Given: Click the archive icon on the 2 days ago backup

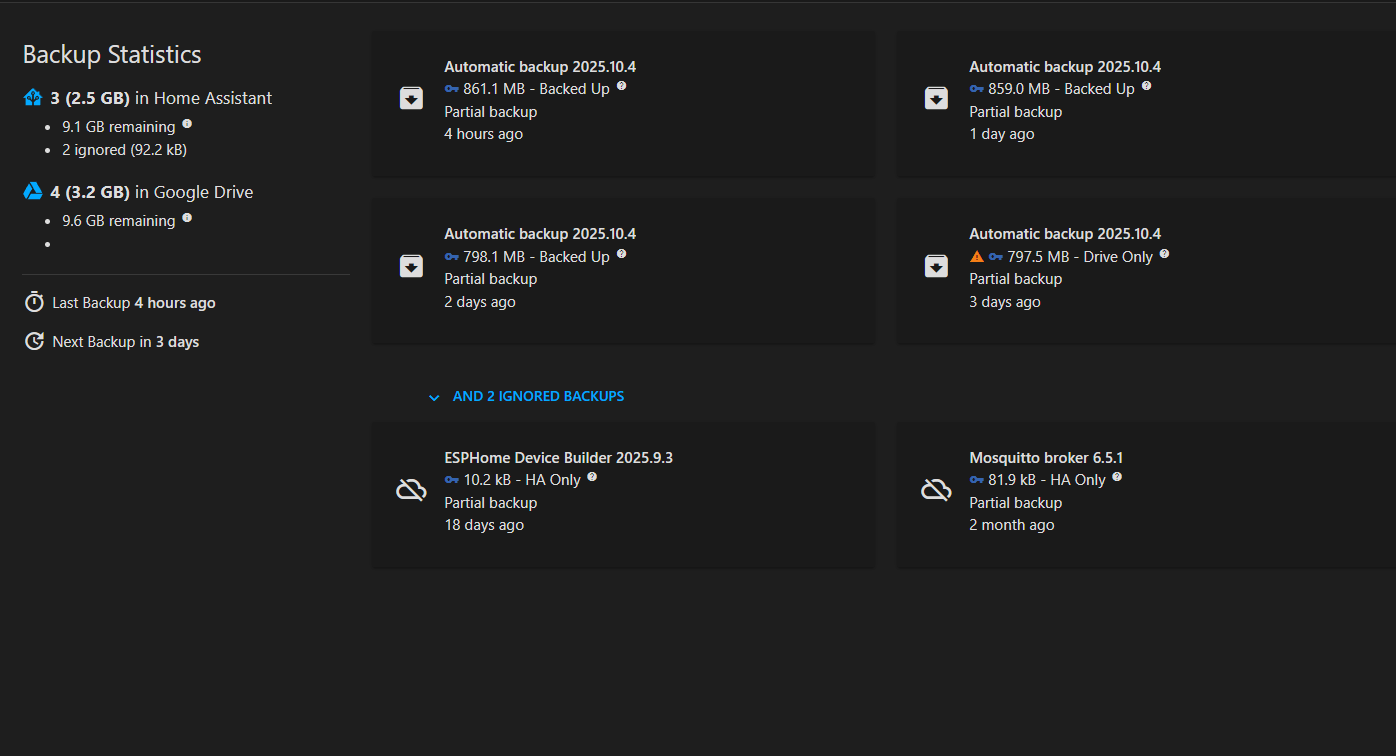Looking at the screenshot, I should point(411,266).
